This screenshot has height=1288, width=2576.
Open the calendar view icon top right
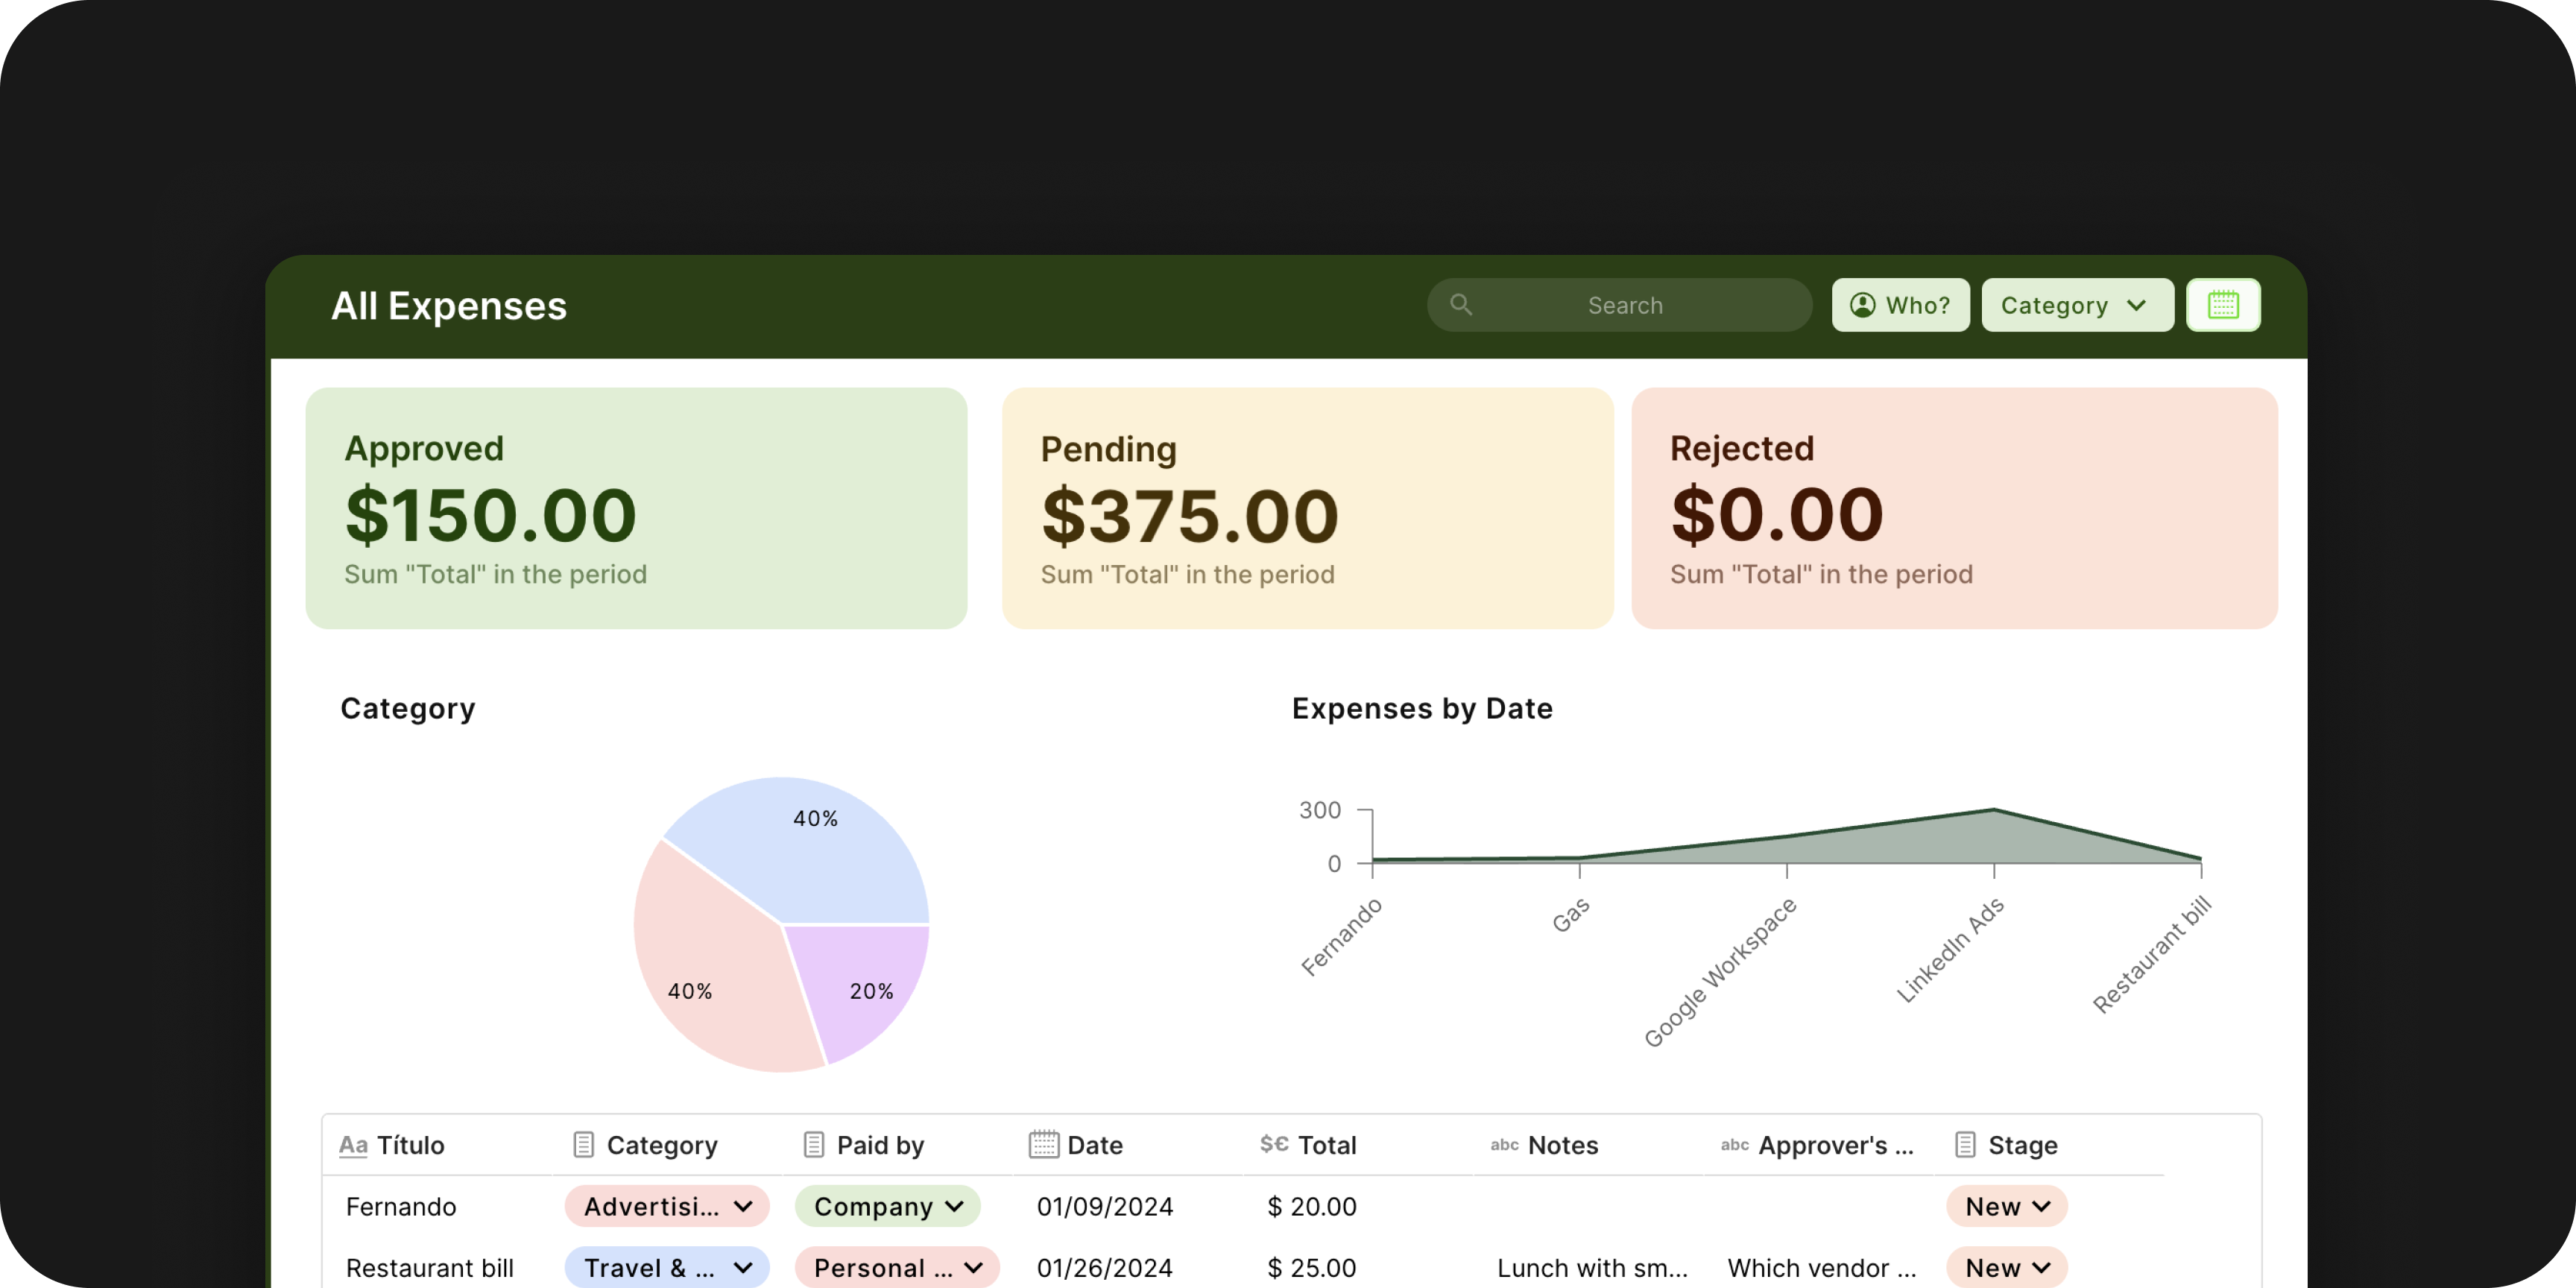pos(2223,305)
